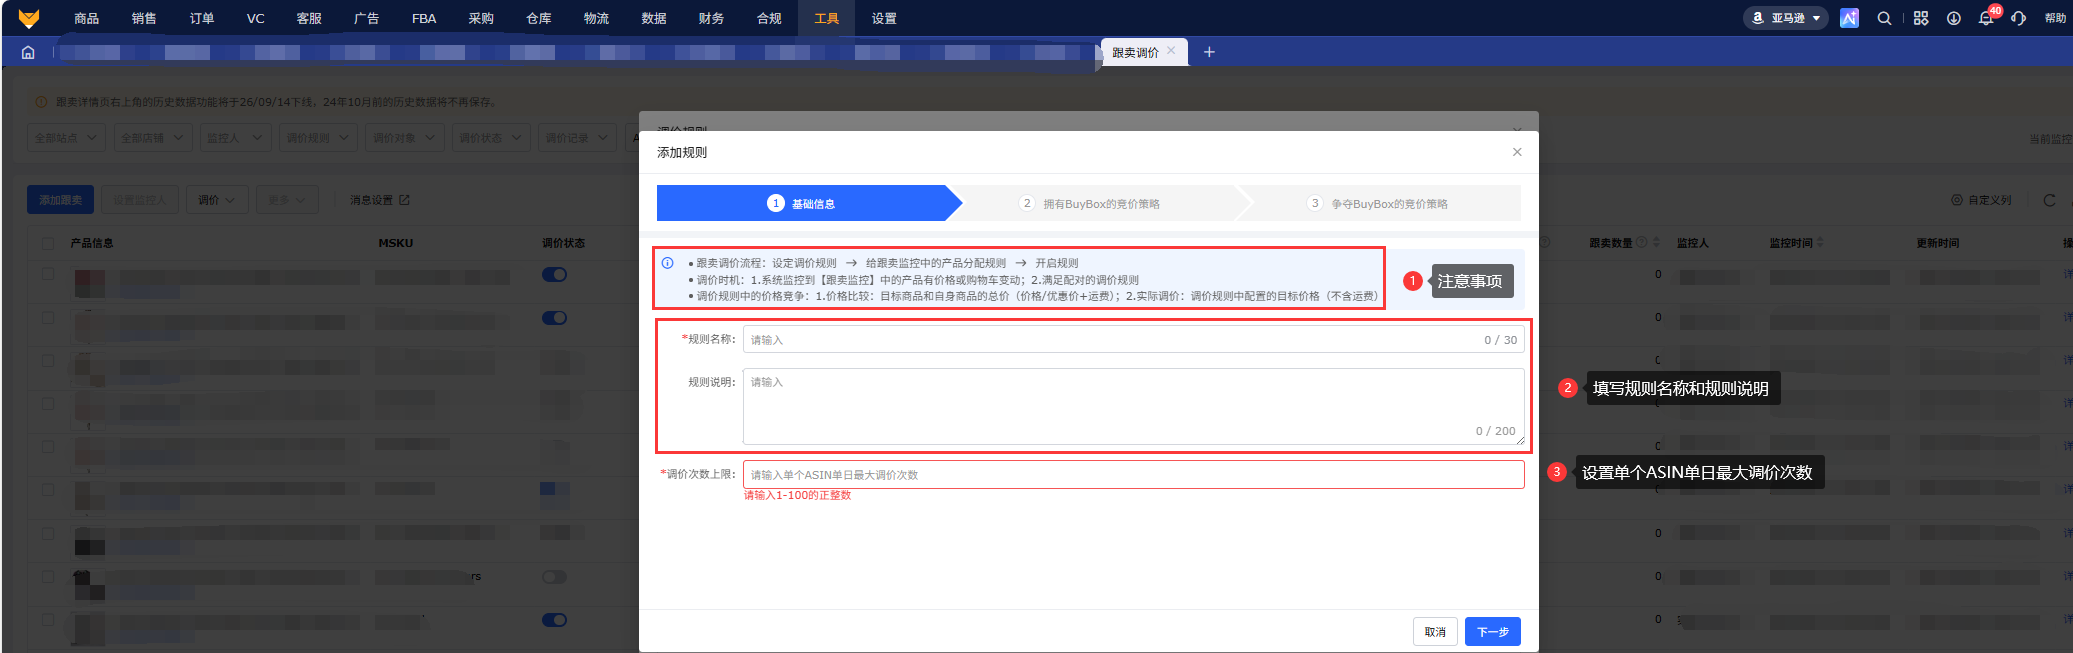This screenshot has height=653, width=2073.
Task: Click the 取消 button
Action: 1435,632
